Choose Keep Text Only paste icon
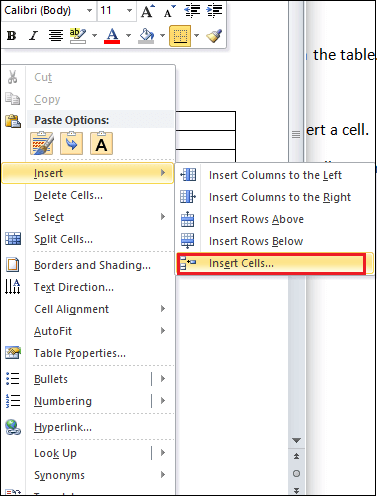The height and width of the screenshot is (496, 377). pyautogui.click(x=101, y=143)
